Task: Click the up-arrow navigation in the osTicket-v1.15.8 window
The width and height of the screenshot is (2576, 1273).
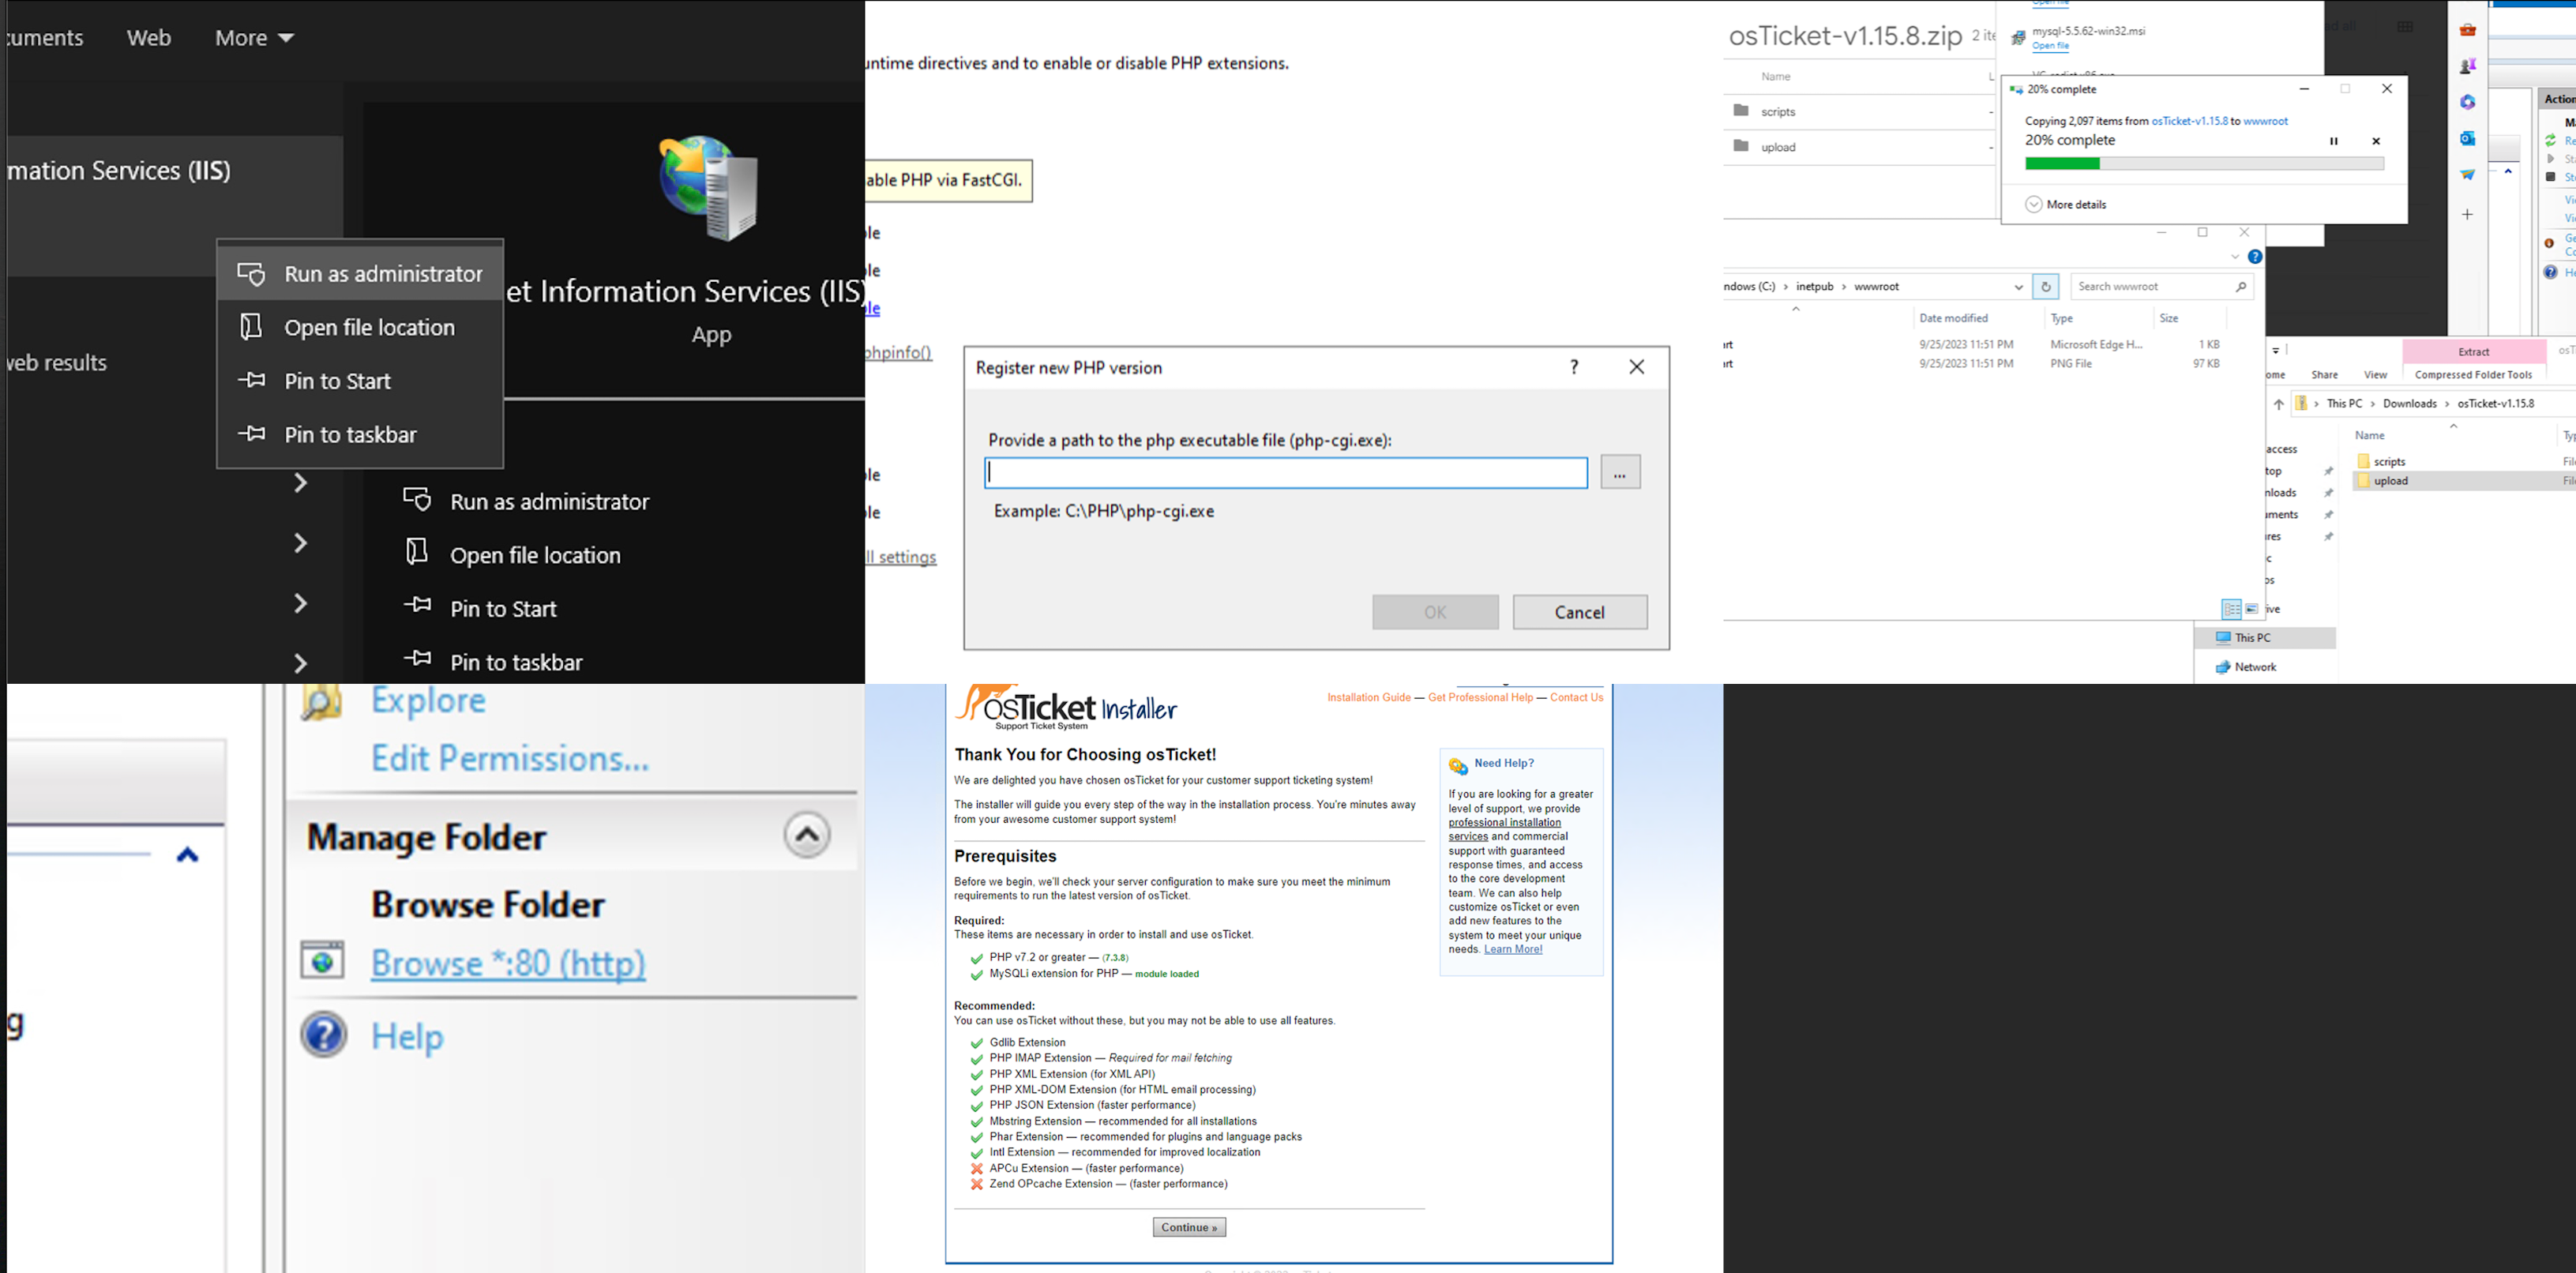Action: (x=2280, y=403)
